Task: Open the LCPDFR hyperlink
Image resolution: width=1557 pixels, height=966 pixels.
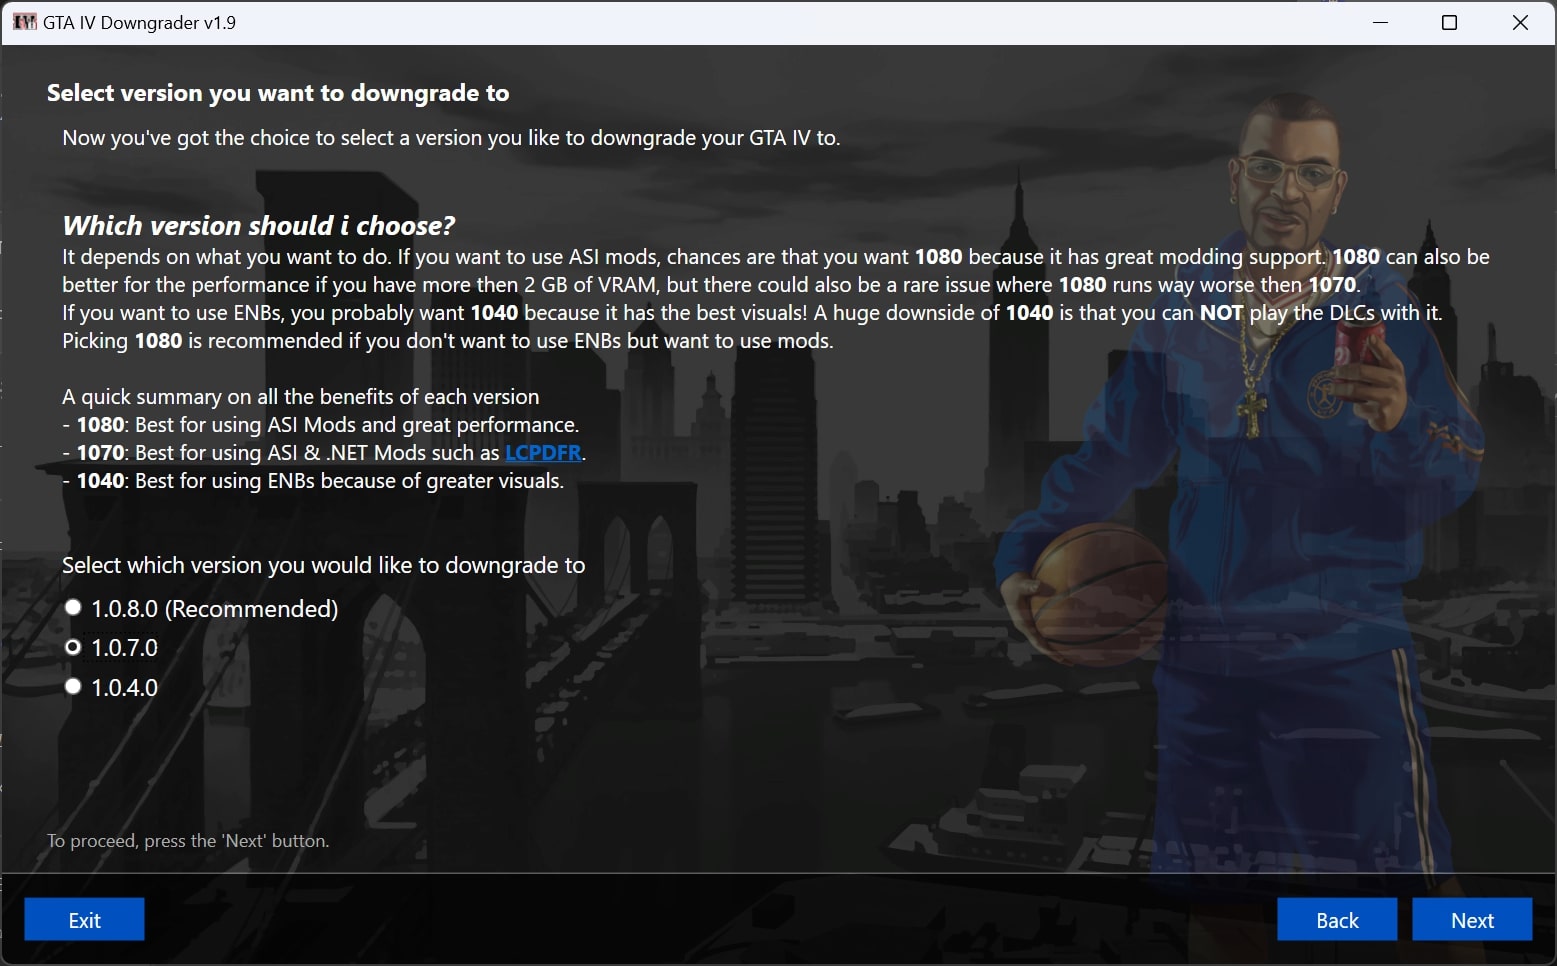Action: [543, 453]
